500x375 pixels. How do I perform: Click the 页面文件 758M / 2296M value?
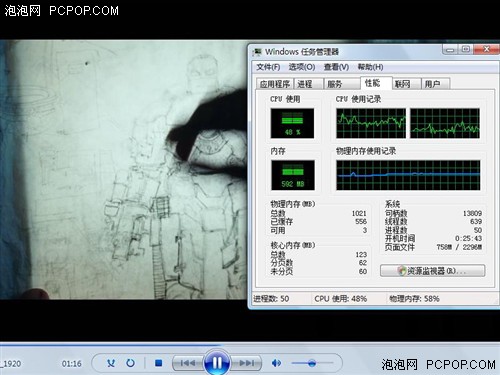(x=459, y=247)
